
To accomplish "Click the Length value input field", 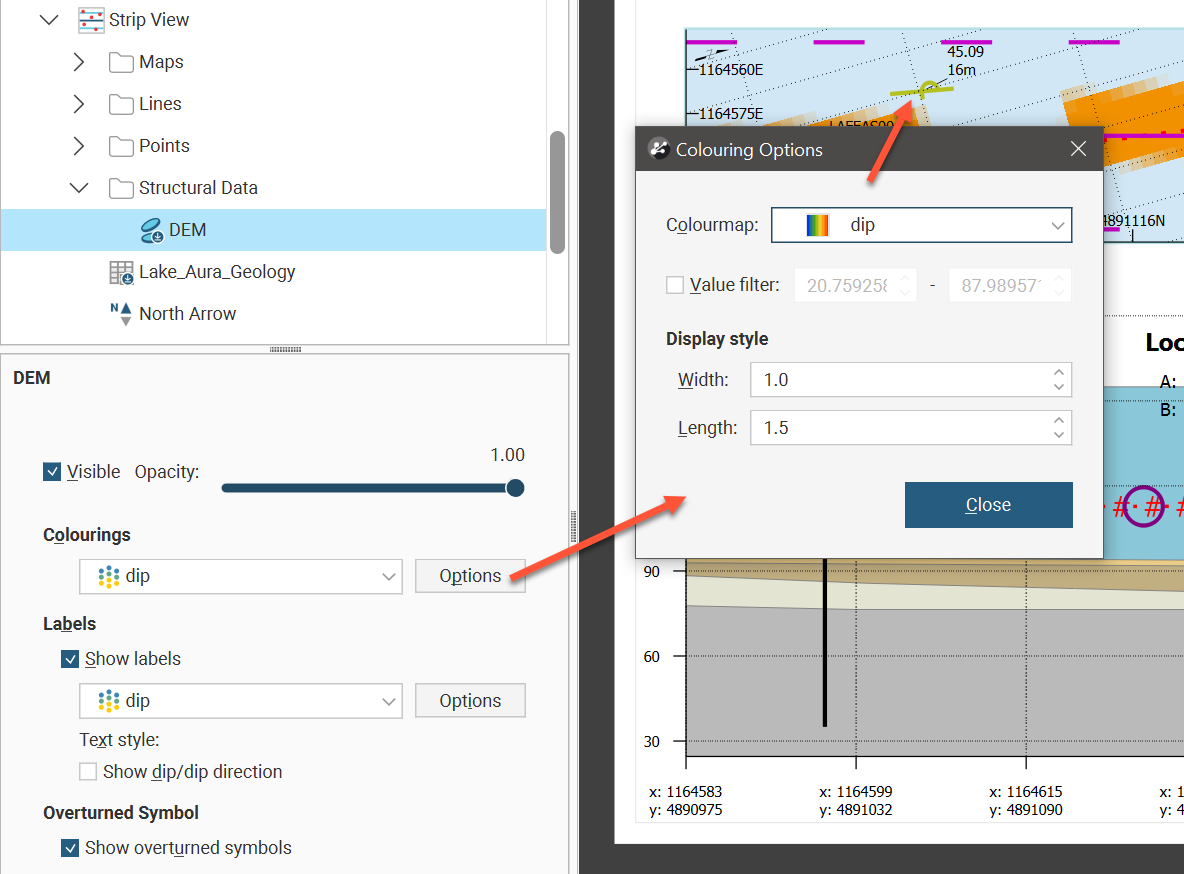I will coord(900,428).
